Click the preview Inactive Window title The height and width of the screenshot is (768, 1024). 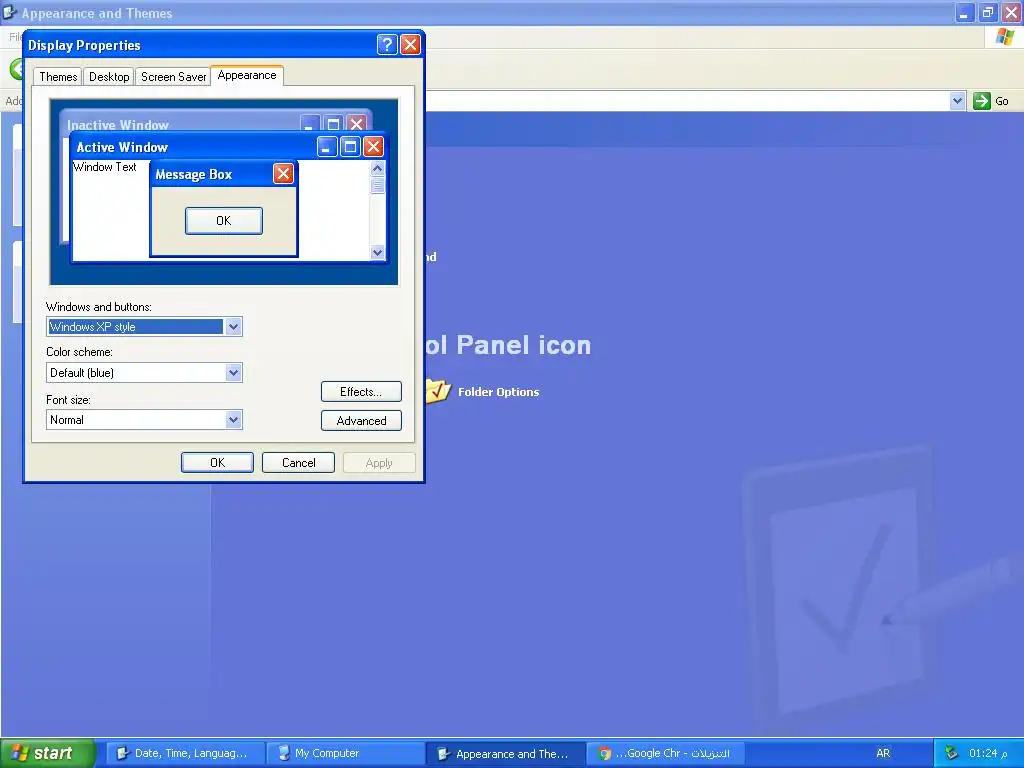(118, 125)
